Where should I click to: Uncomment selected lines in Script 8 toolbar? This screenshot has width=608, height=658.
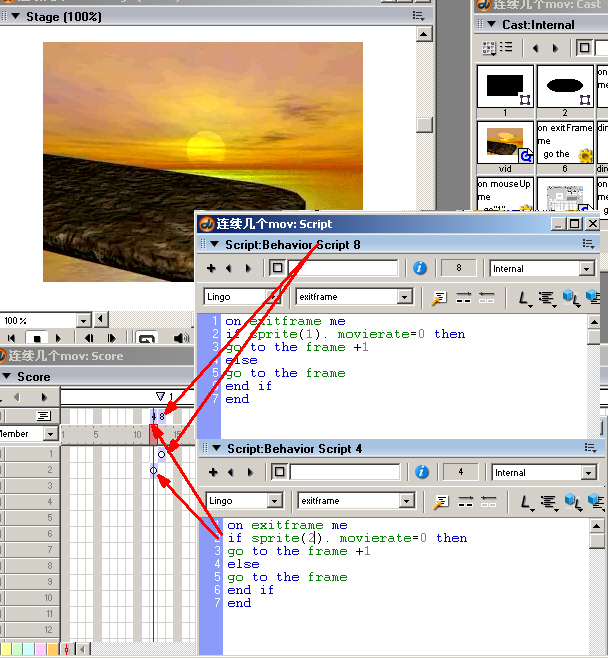(x=486, y=298)
